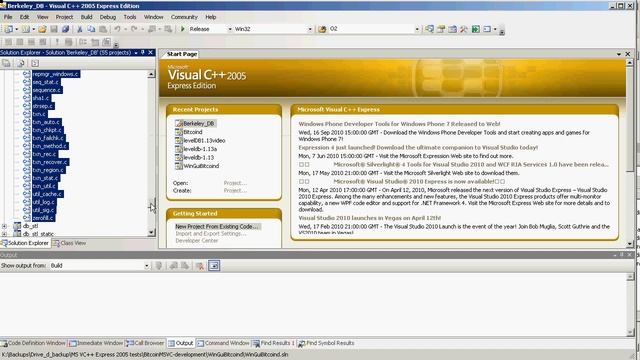The width and height of the screenshot is (640, 360).
Task: Click Solution Explorer scroll down arrow
Action: click(x=151, y=233)
